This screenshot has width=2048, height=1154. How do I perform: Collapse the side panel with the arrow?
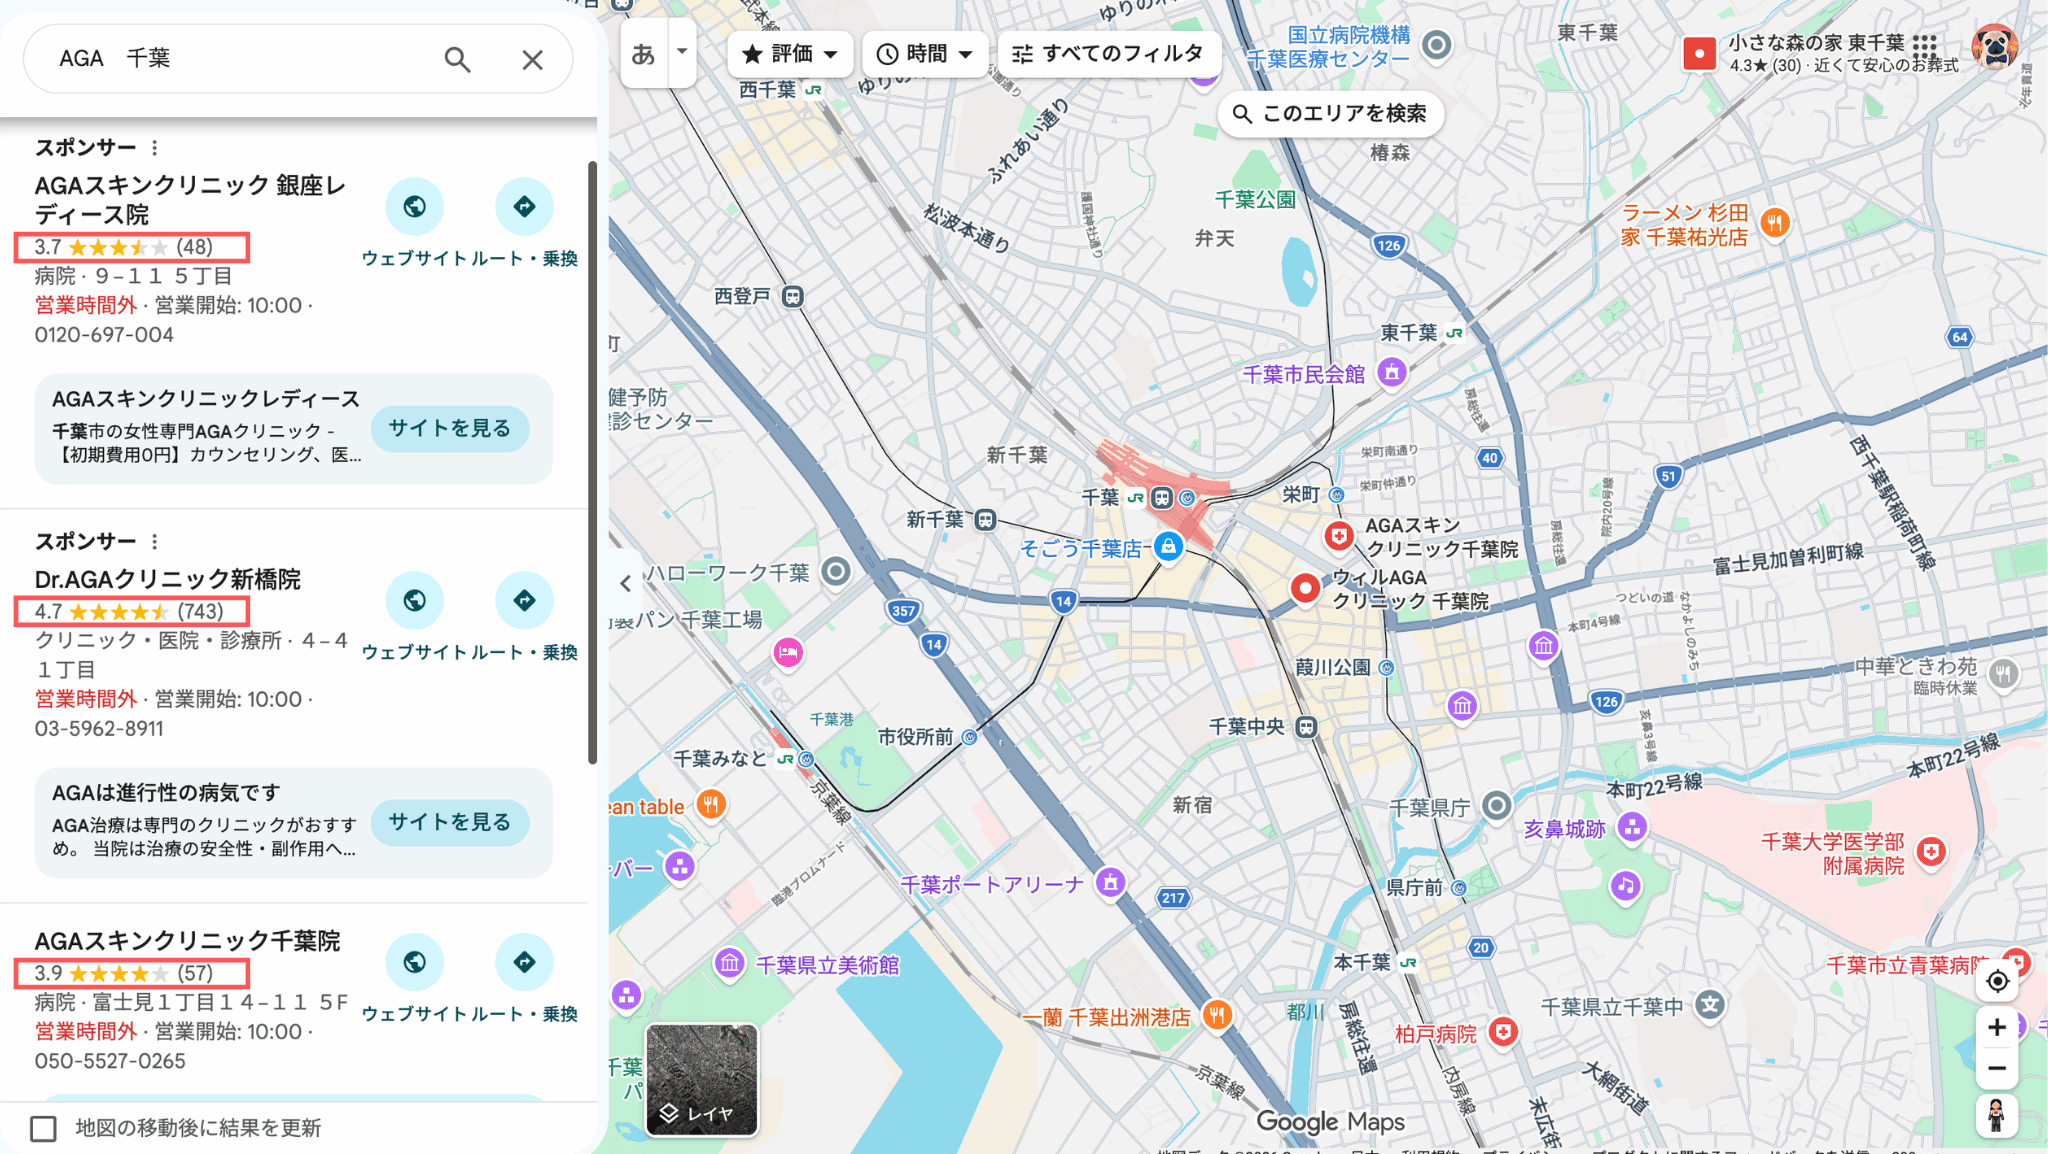[625, 583]
